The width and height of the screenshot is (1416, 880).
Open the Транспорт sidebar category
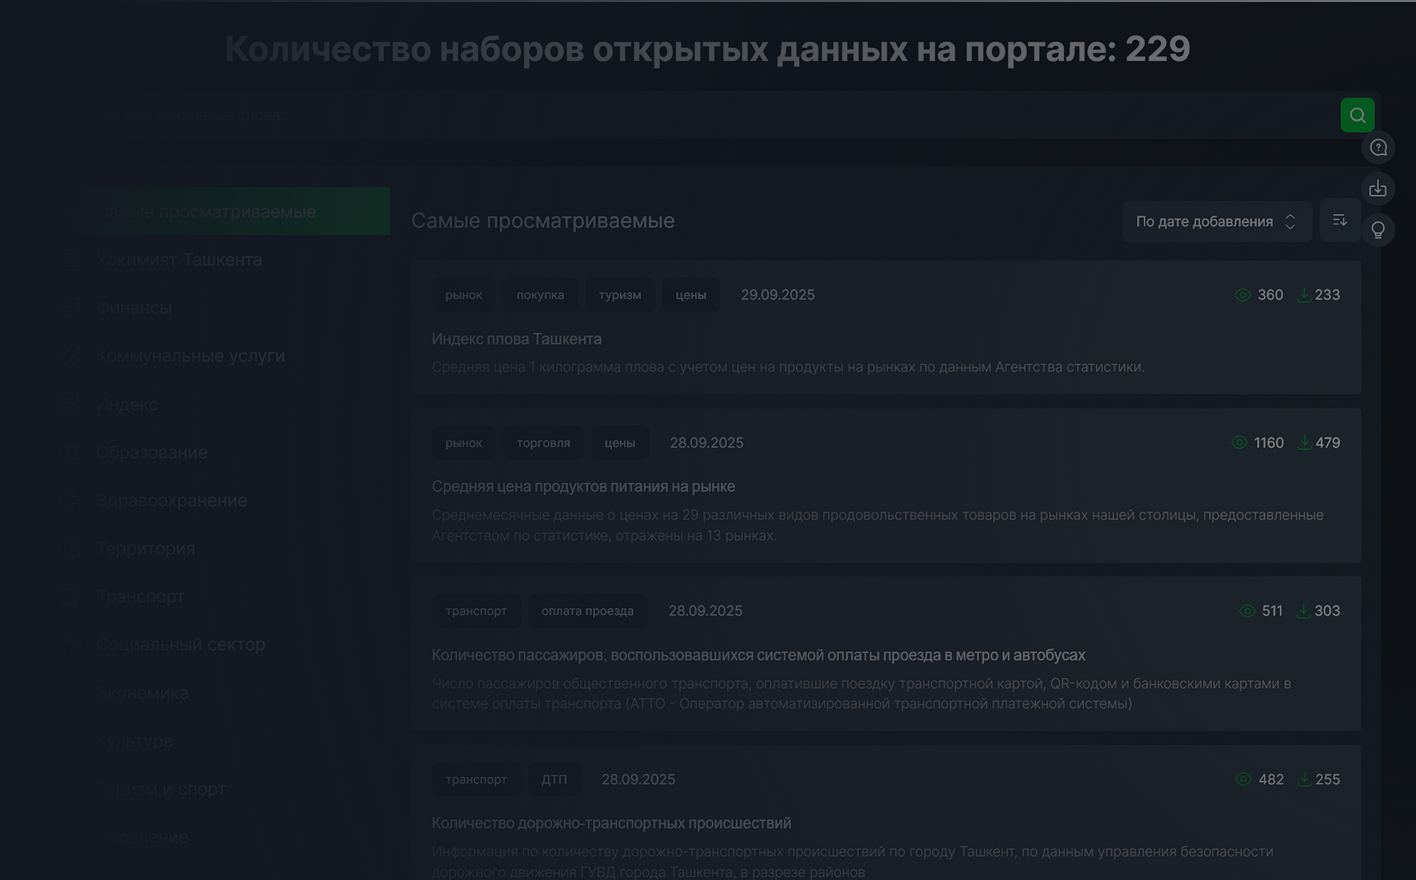click(140, 596)
